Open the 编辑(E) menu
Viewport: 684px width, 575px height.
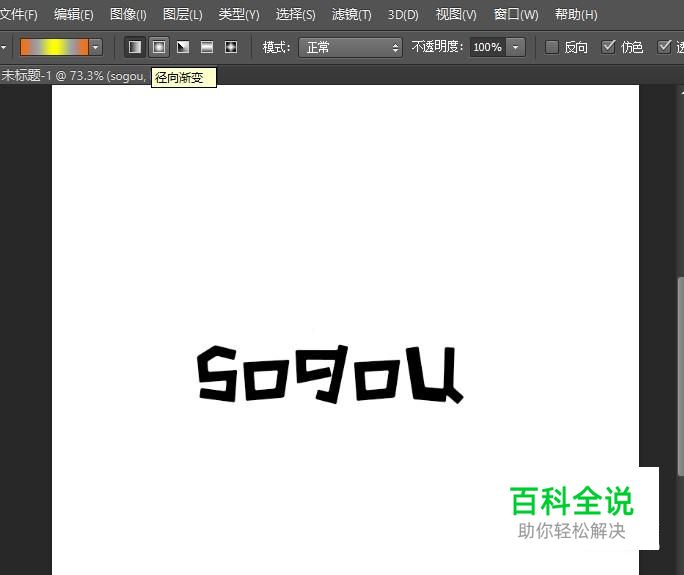tap(74, 14)
